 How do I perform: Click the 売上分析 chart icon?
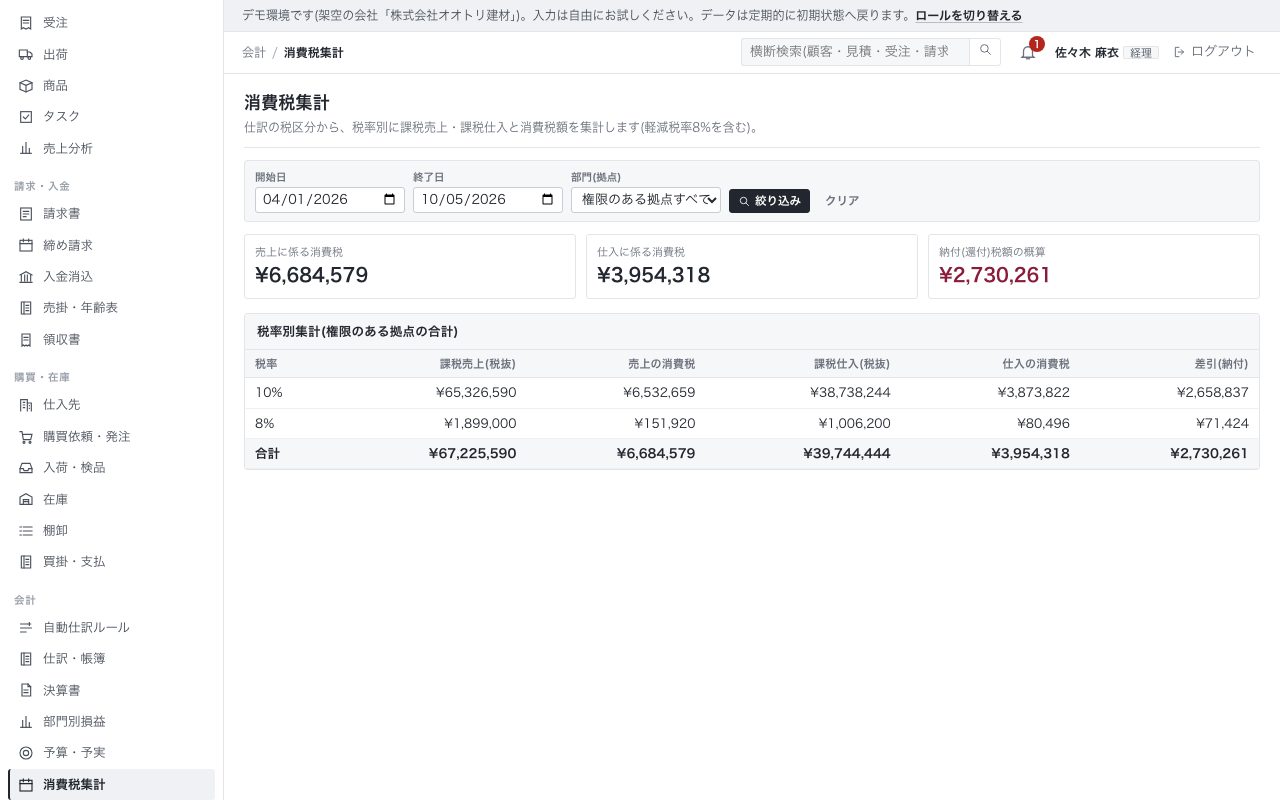[x=26, y=149]
